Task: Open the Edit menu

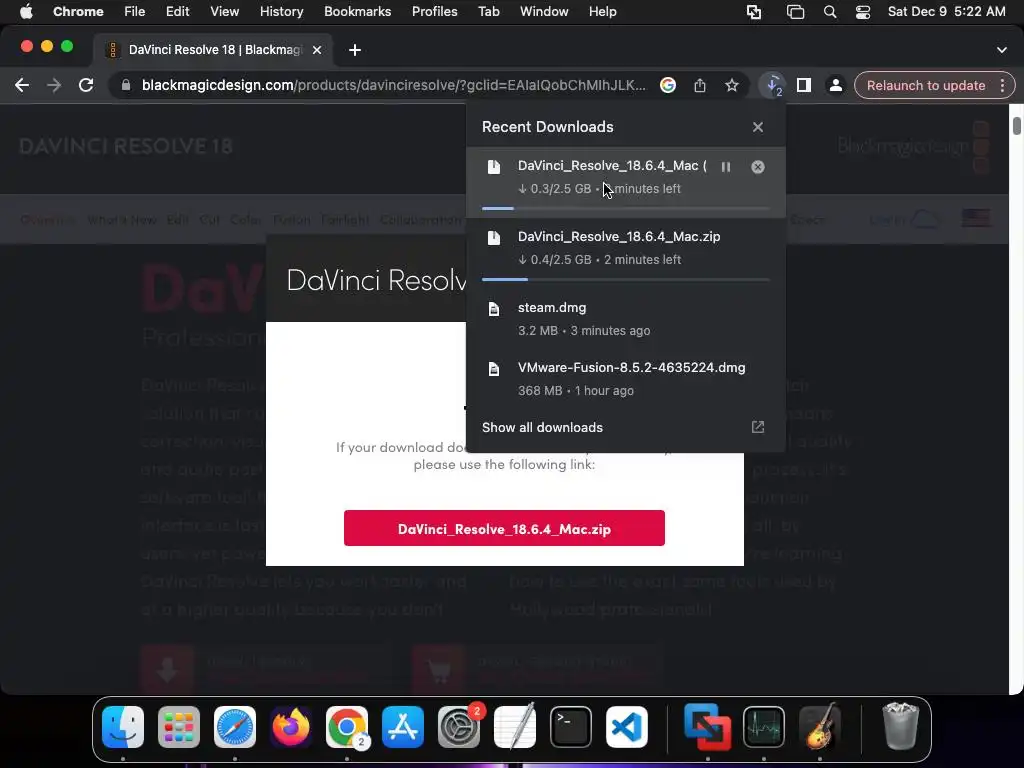Action: [178, 12]
